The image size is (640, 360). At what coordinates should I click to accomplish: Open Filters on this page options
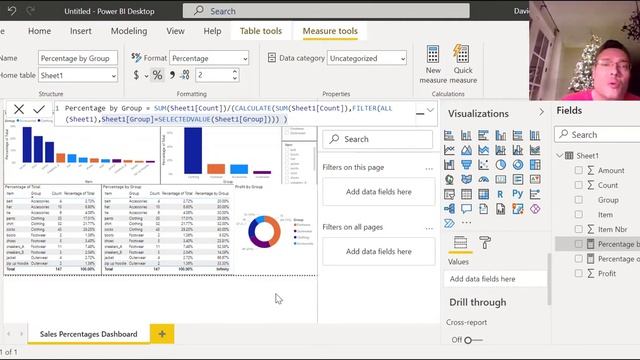429,168
